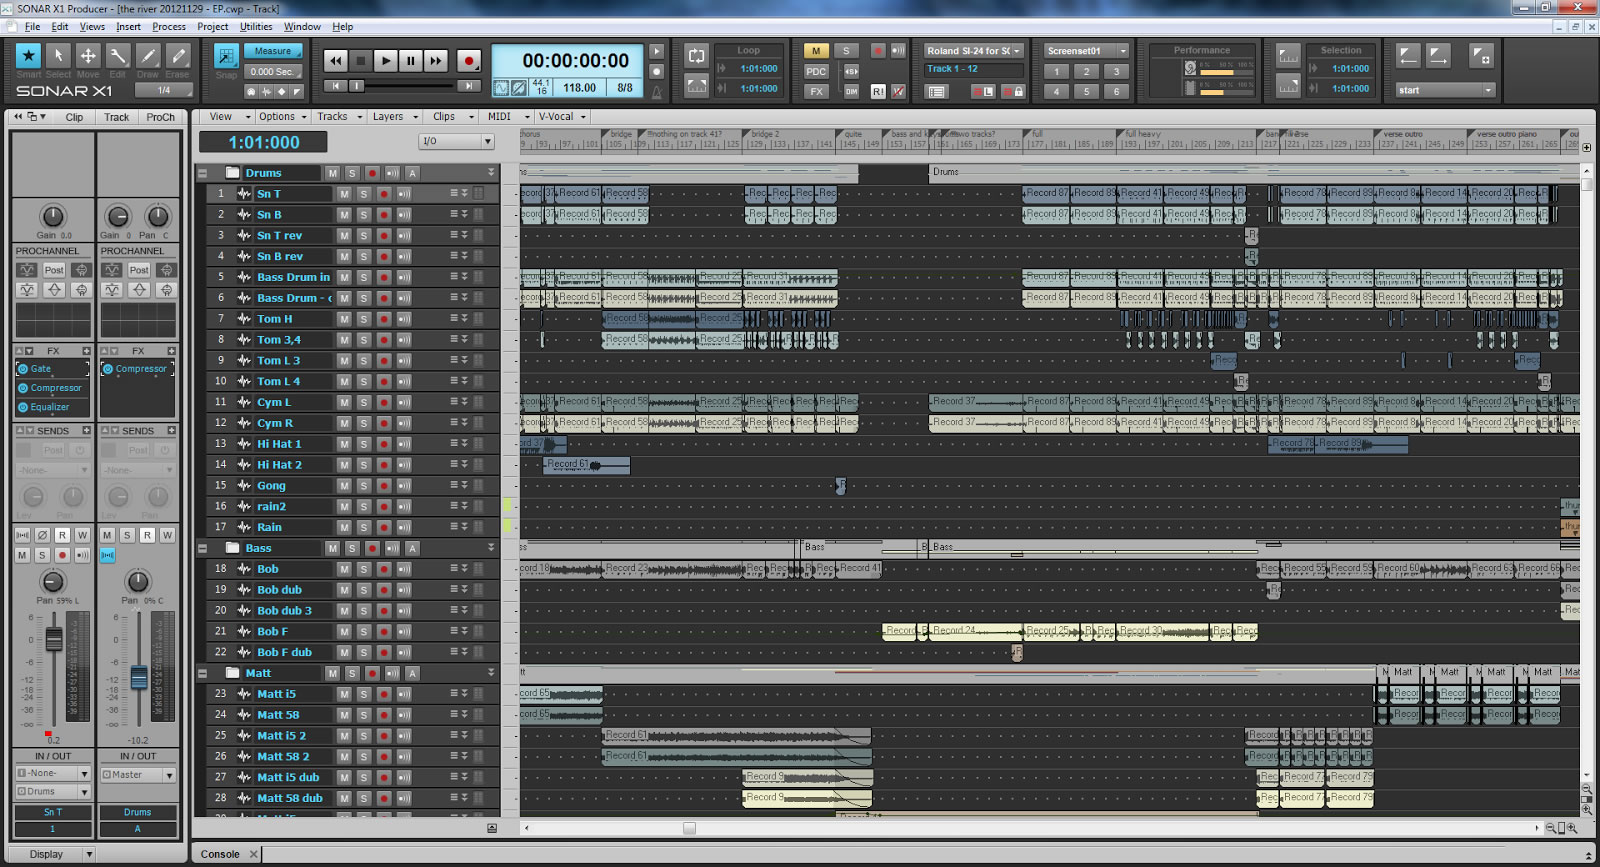Viewport: 1600px width, 867px height.
Task: Click the insert marker button
Action: (1482, 56)
